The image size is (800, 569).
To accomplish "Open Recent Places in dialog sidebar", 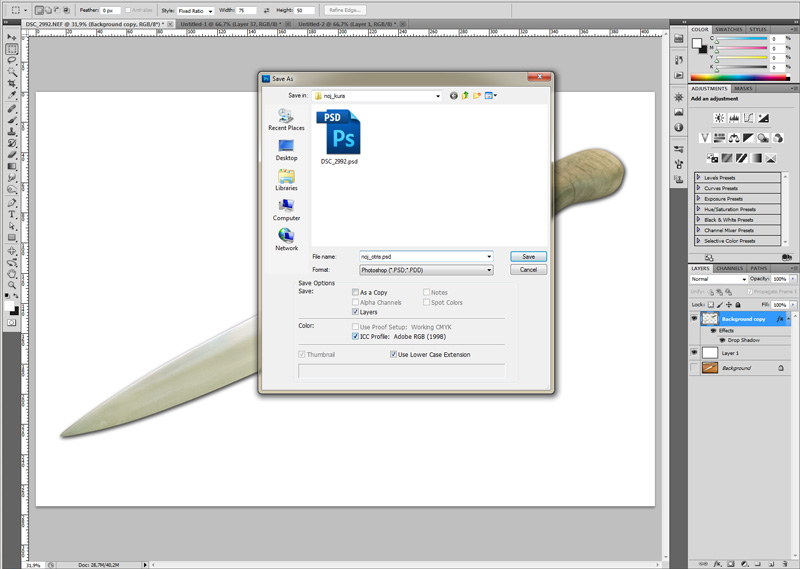I will click(286, 120).
